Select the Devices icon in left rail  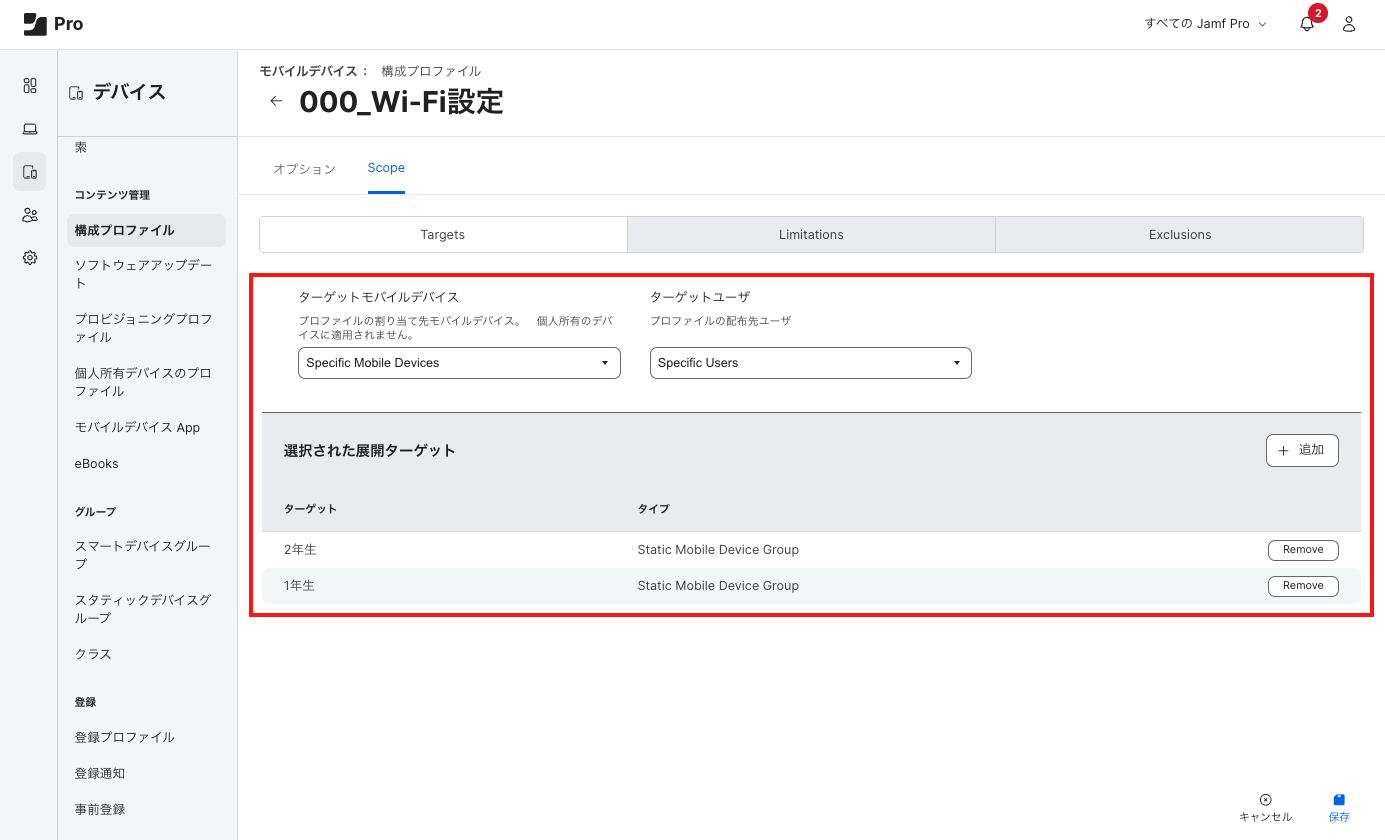point(30,172)
